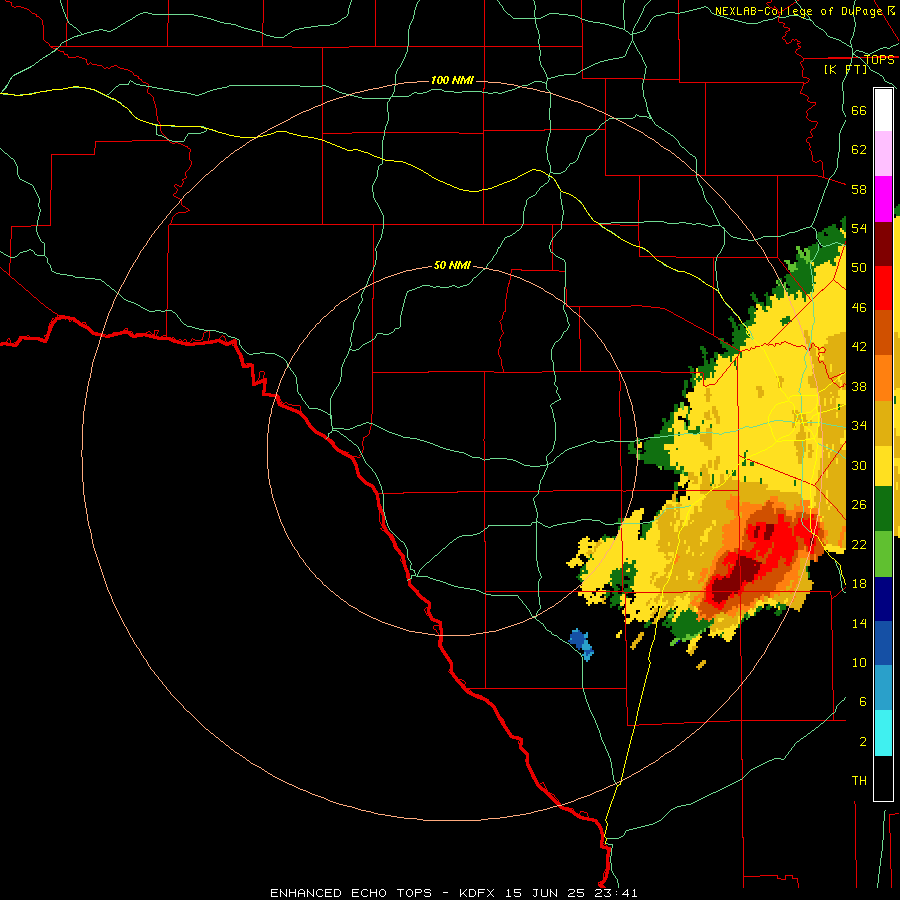Click the "KDFX" radar site identifier

tap(476, 893)
